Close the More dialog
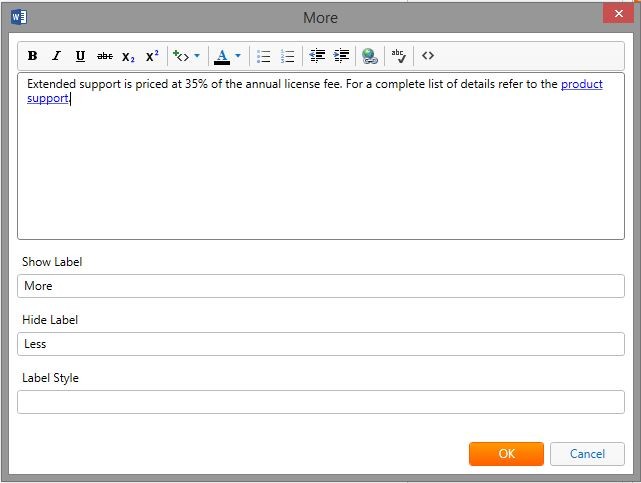Image resolution: width=641 pixels, height=483 pixels. point(619,13)
